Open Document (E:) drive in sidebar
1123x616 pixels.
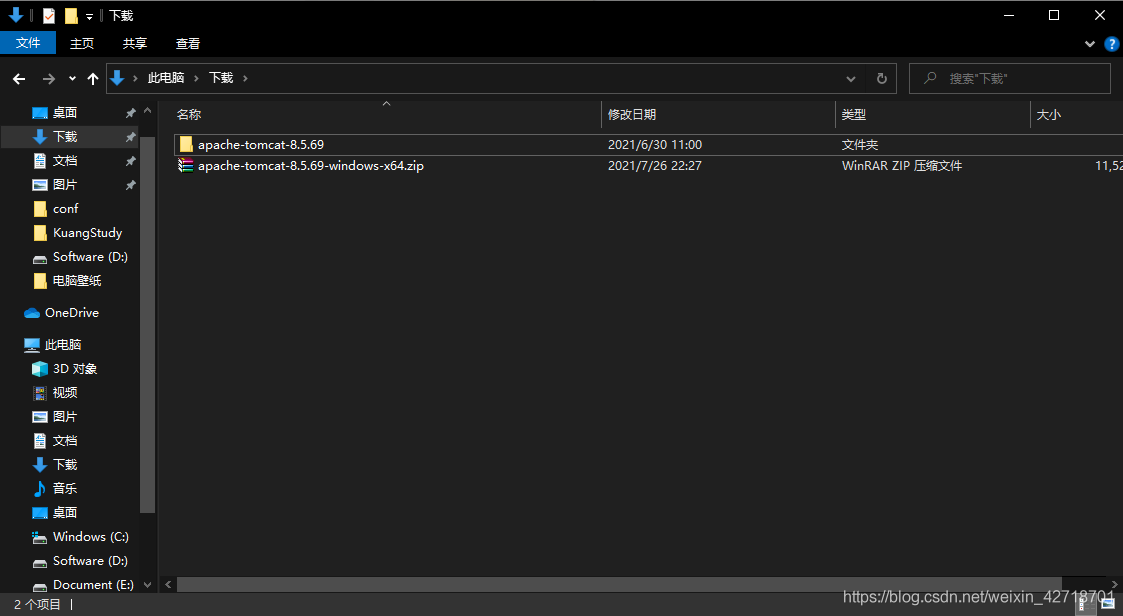tap(93, 584)
